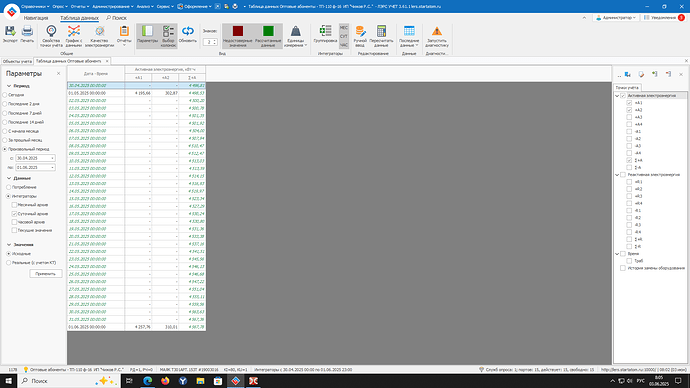Collapse the Reactive energy tree node
This screenshot has height=388, width=690.
tap(617, 175)
